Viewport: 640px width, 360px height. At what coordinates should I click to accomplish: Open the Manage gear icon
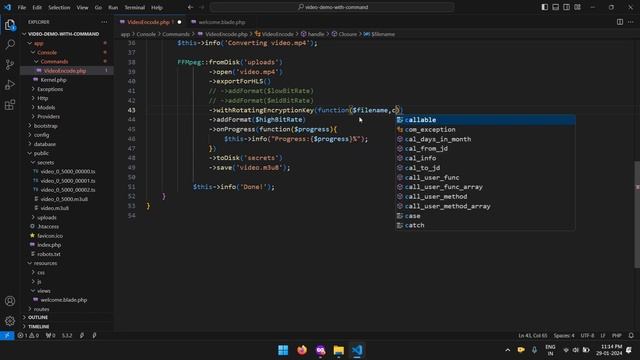point(10,321)
